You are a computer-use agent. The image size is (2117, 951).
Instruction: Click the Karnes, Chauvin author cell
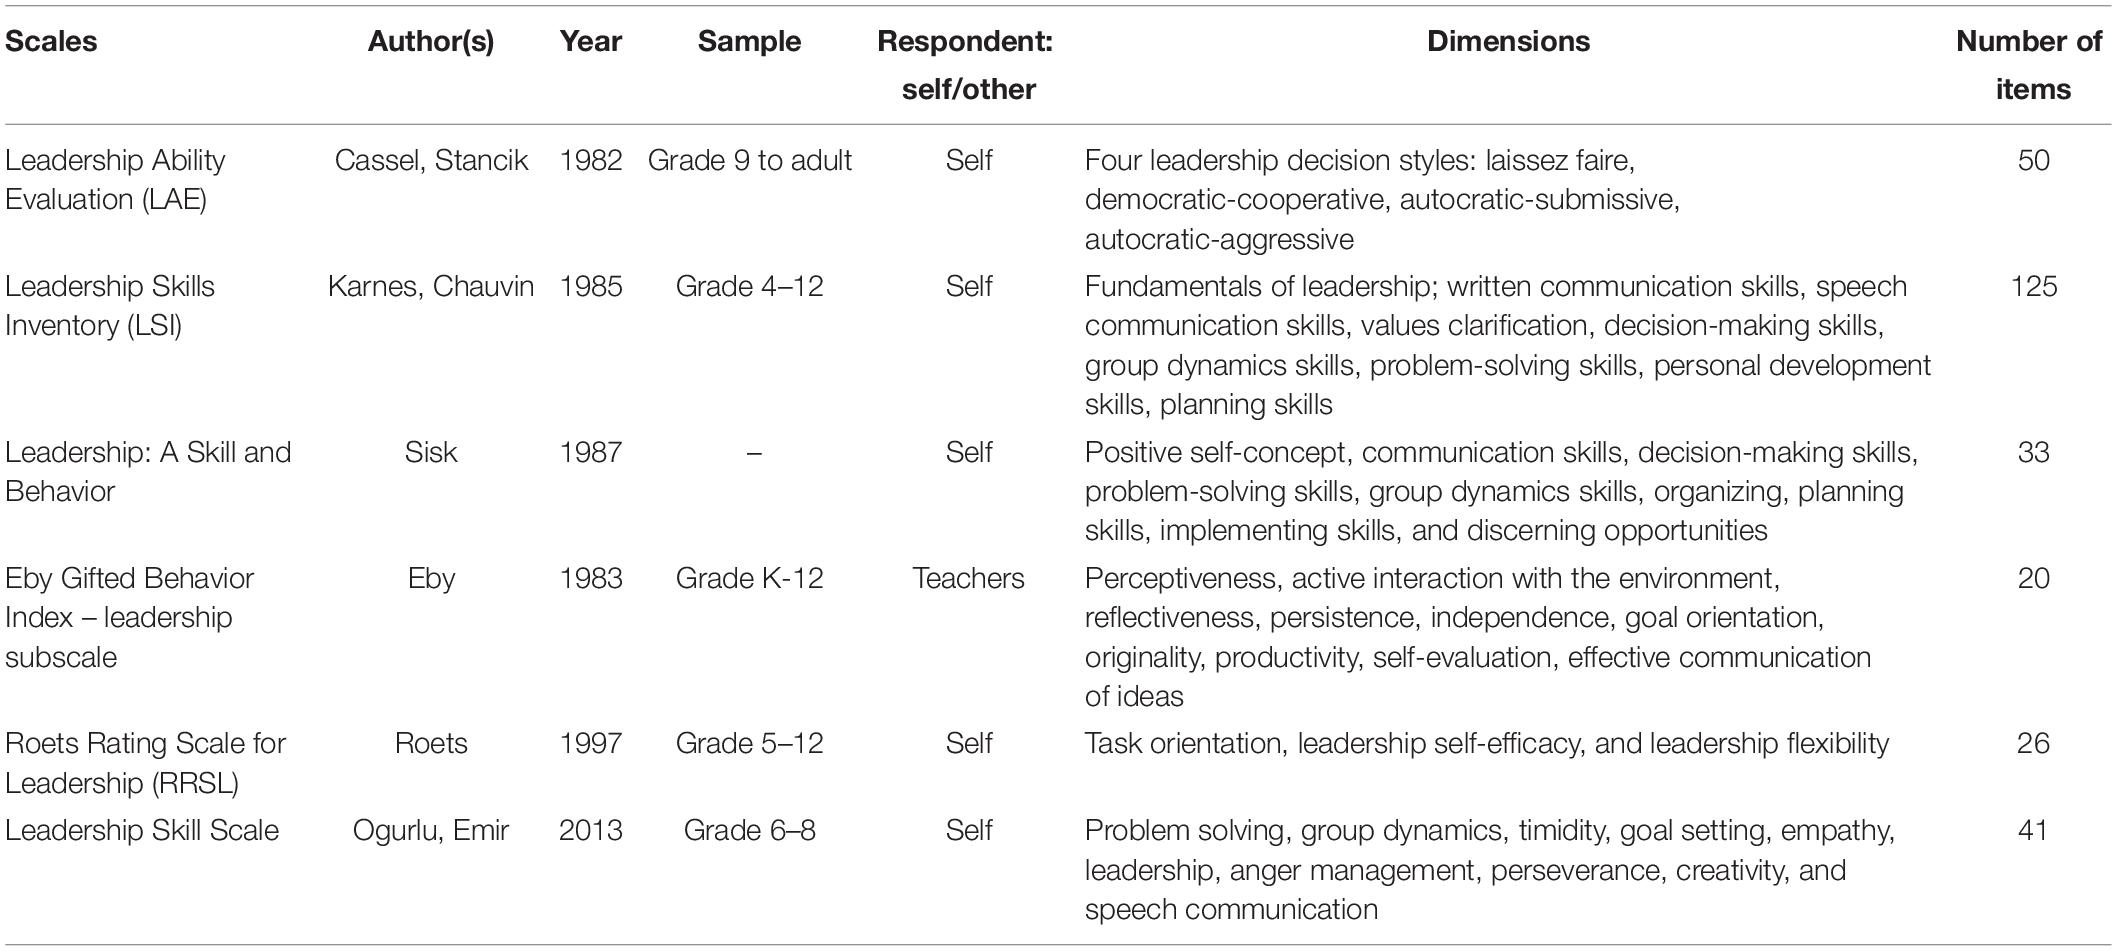[431, 287]
